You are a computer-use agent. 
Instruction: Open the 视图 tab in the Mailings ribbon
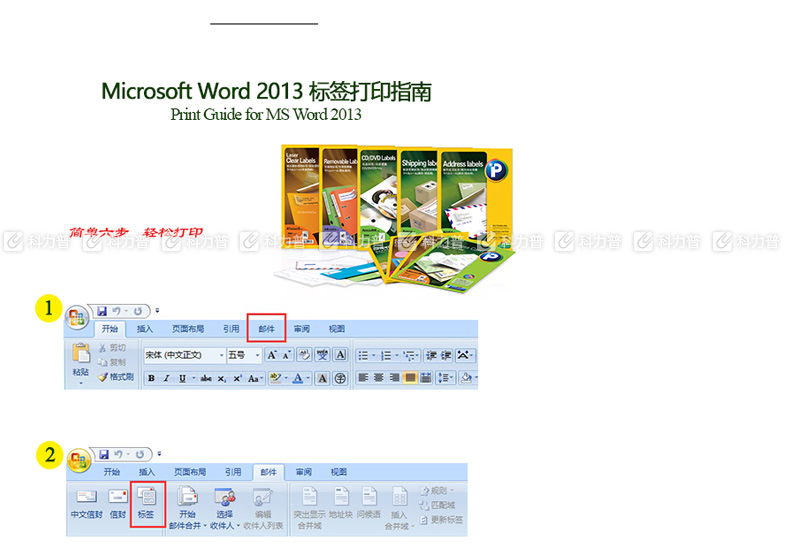click(339, 472)
